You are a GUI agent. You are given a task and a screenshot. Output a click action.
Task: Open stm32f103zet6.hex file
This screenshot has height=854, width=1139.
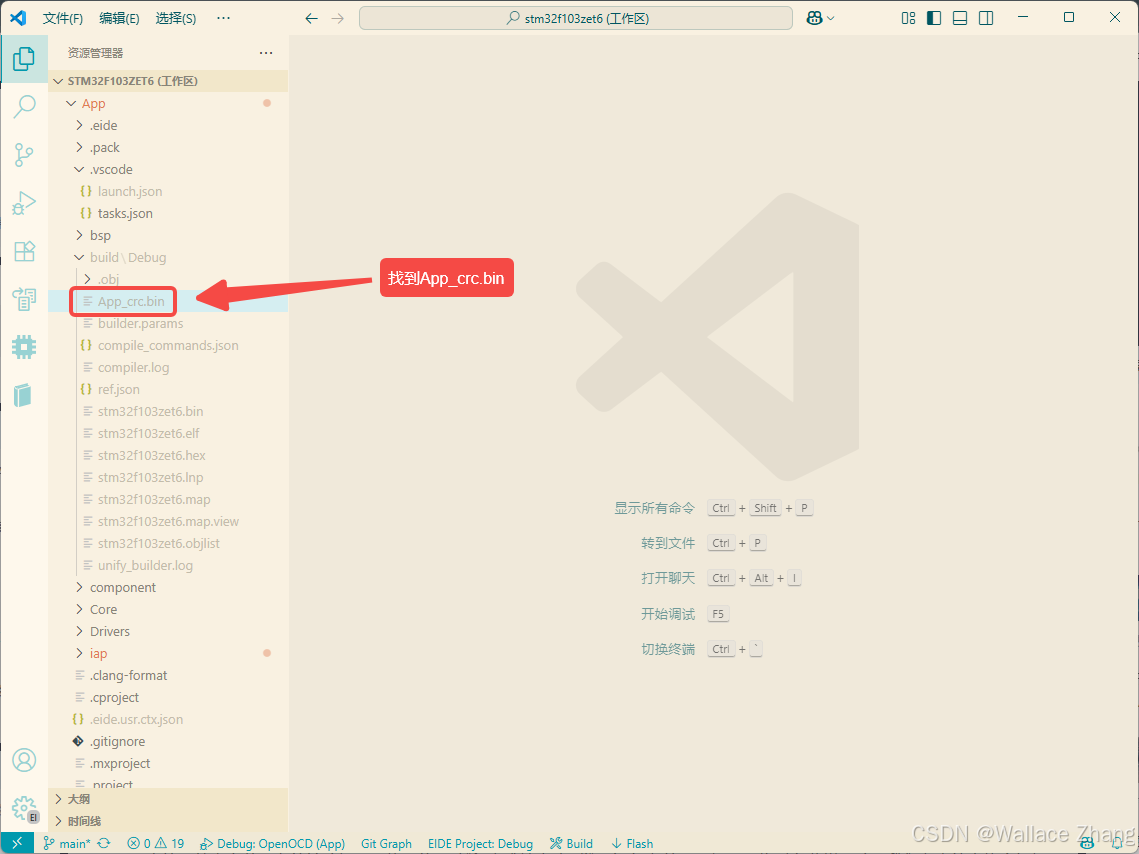coord(169,455)
